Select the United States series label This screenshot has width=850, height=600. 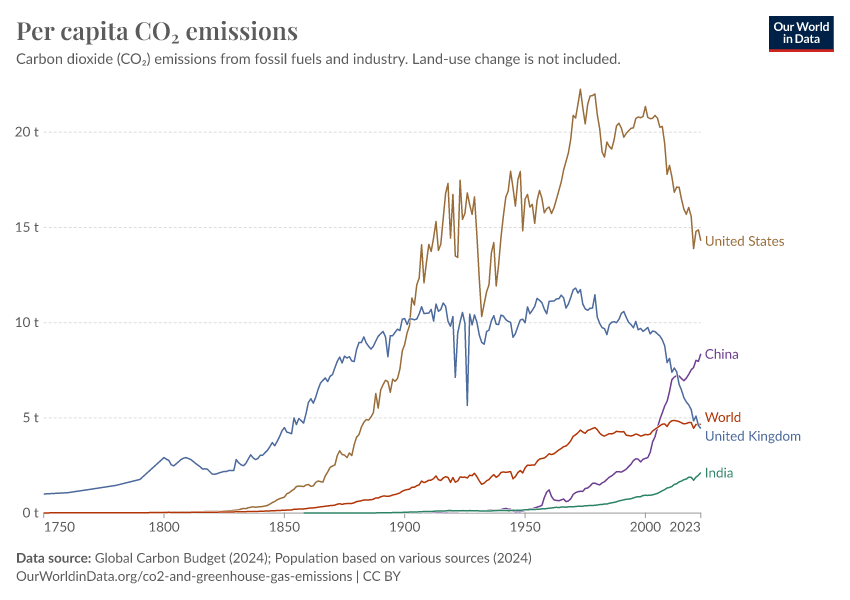pyautogui.click(x=744, y=241)
